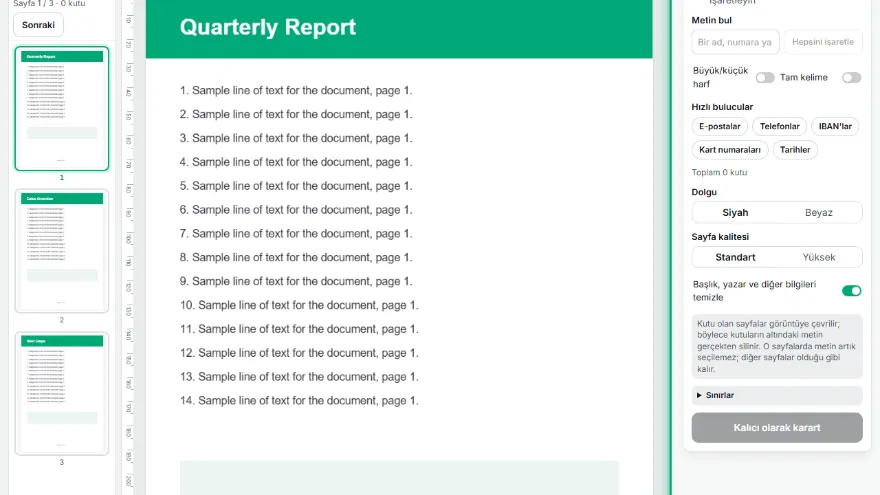Switch fill color to Beyaz
This screenshot has height=495, width=880.
click(819, 213)
